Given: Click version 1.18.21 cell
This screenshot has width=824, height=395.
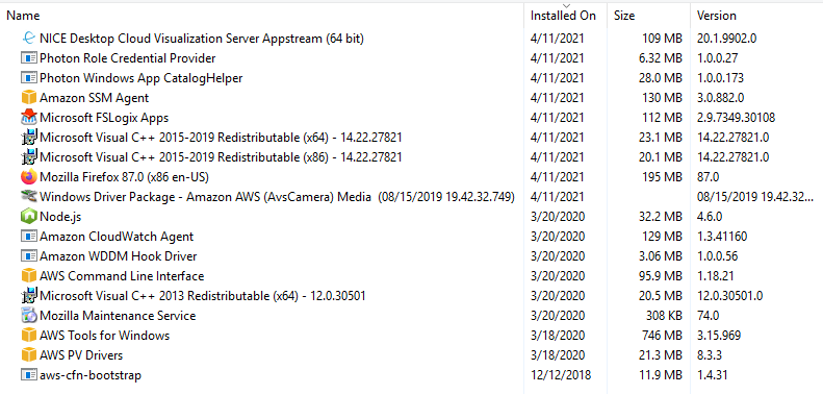Looking at the screenshot, I should tap(715, 276).
